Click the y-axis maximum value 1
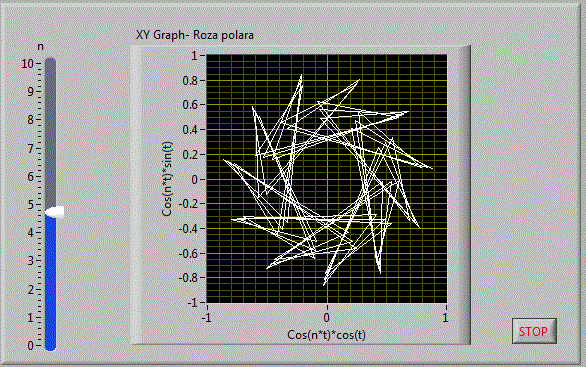 [x=194, y=56]
